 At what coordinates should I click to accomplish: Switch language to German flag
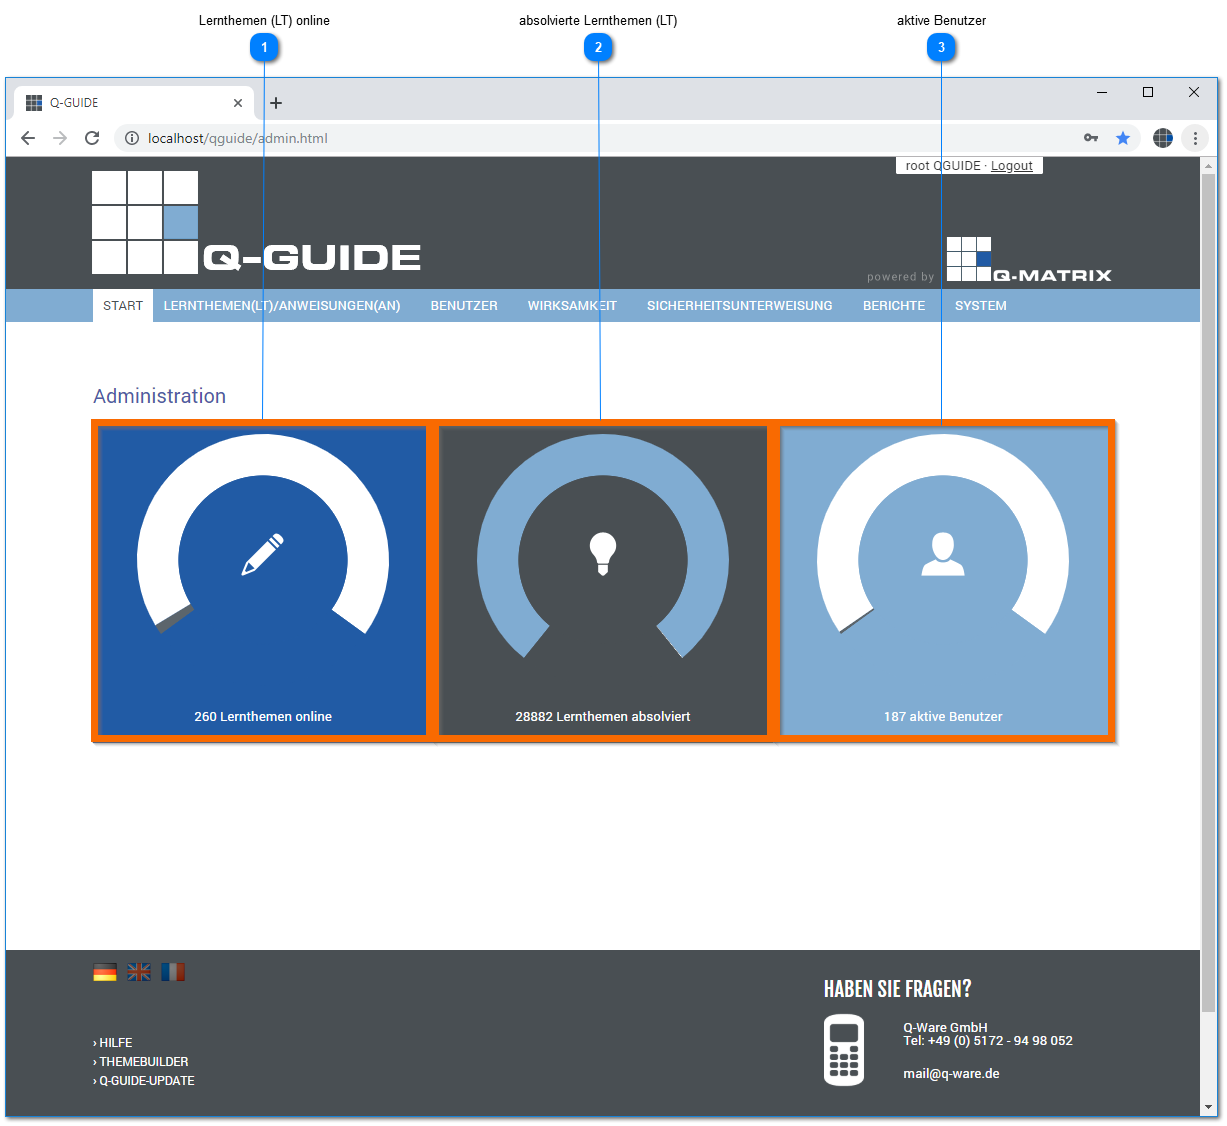105,972
